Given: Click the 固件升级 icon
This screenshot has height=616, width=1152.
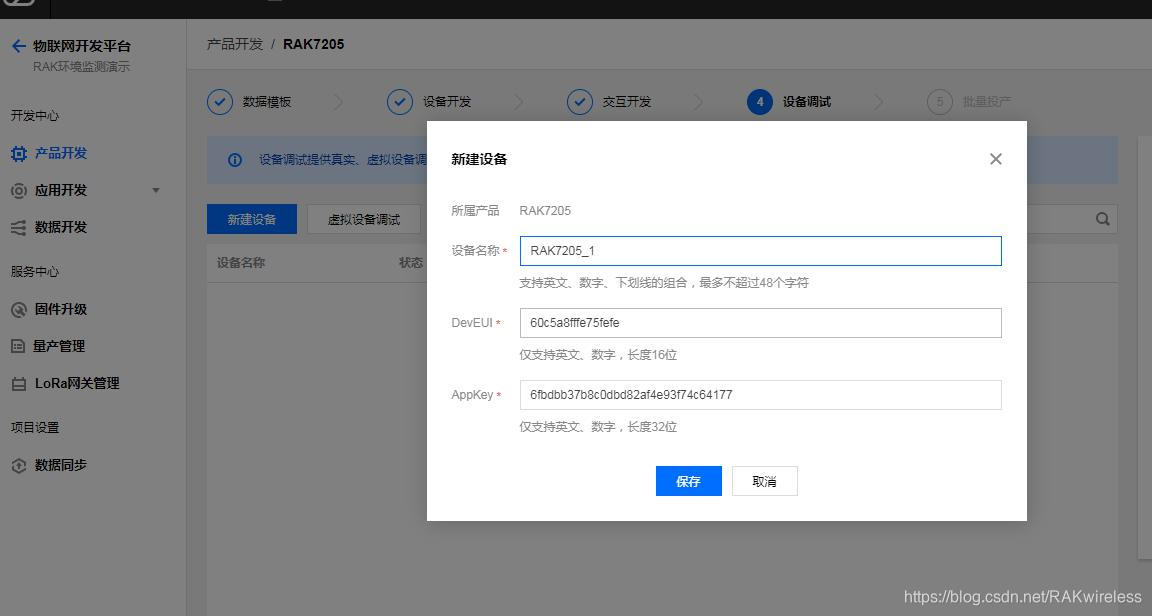Looking at the screenshot, I should click(x=18, y=310).
